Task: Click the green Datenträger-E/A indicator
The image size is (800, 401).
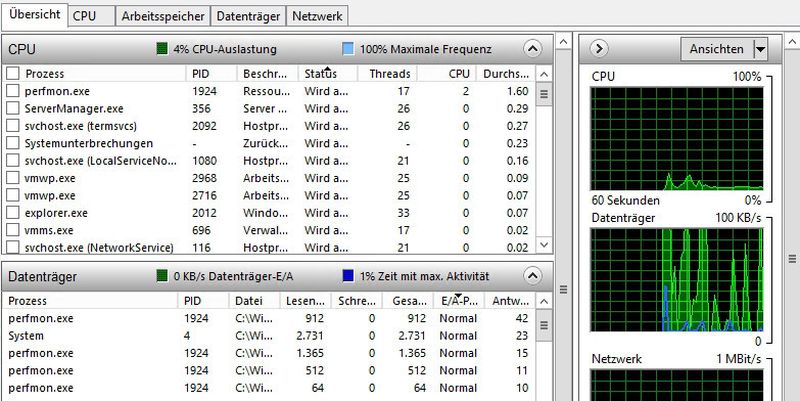Action: point(162,276)
